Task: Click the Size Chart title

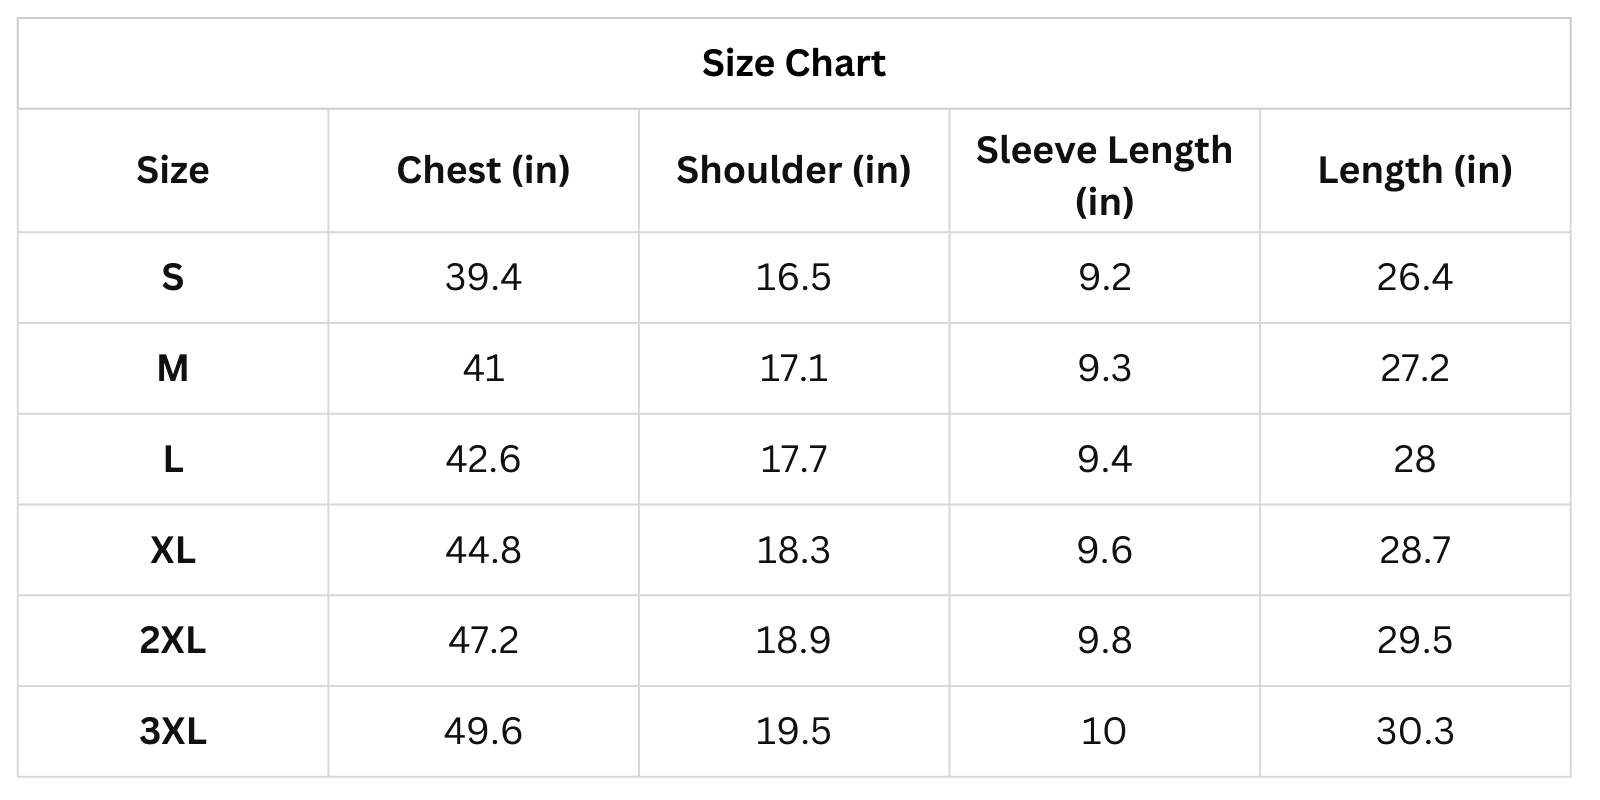Action: [x=793, y=63]
